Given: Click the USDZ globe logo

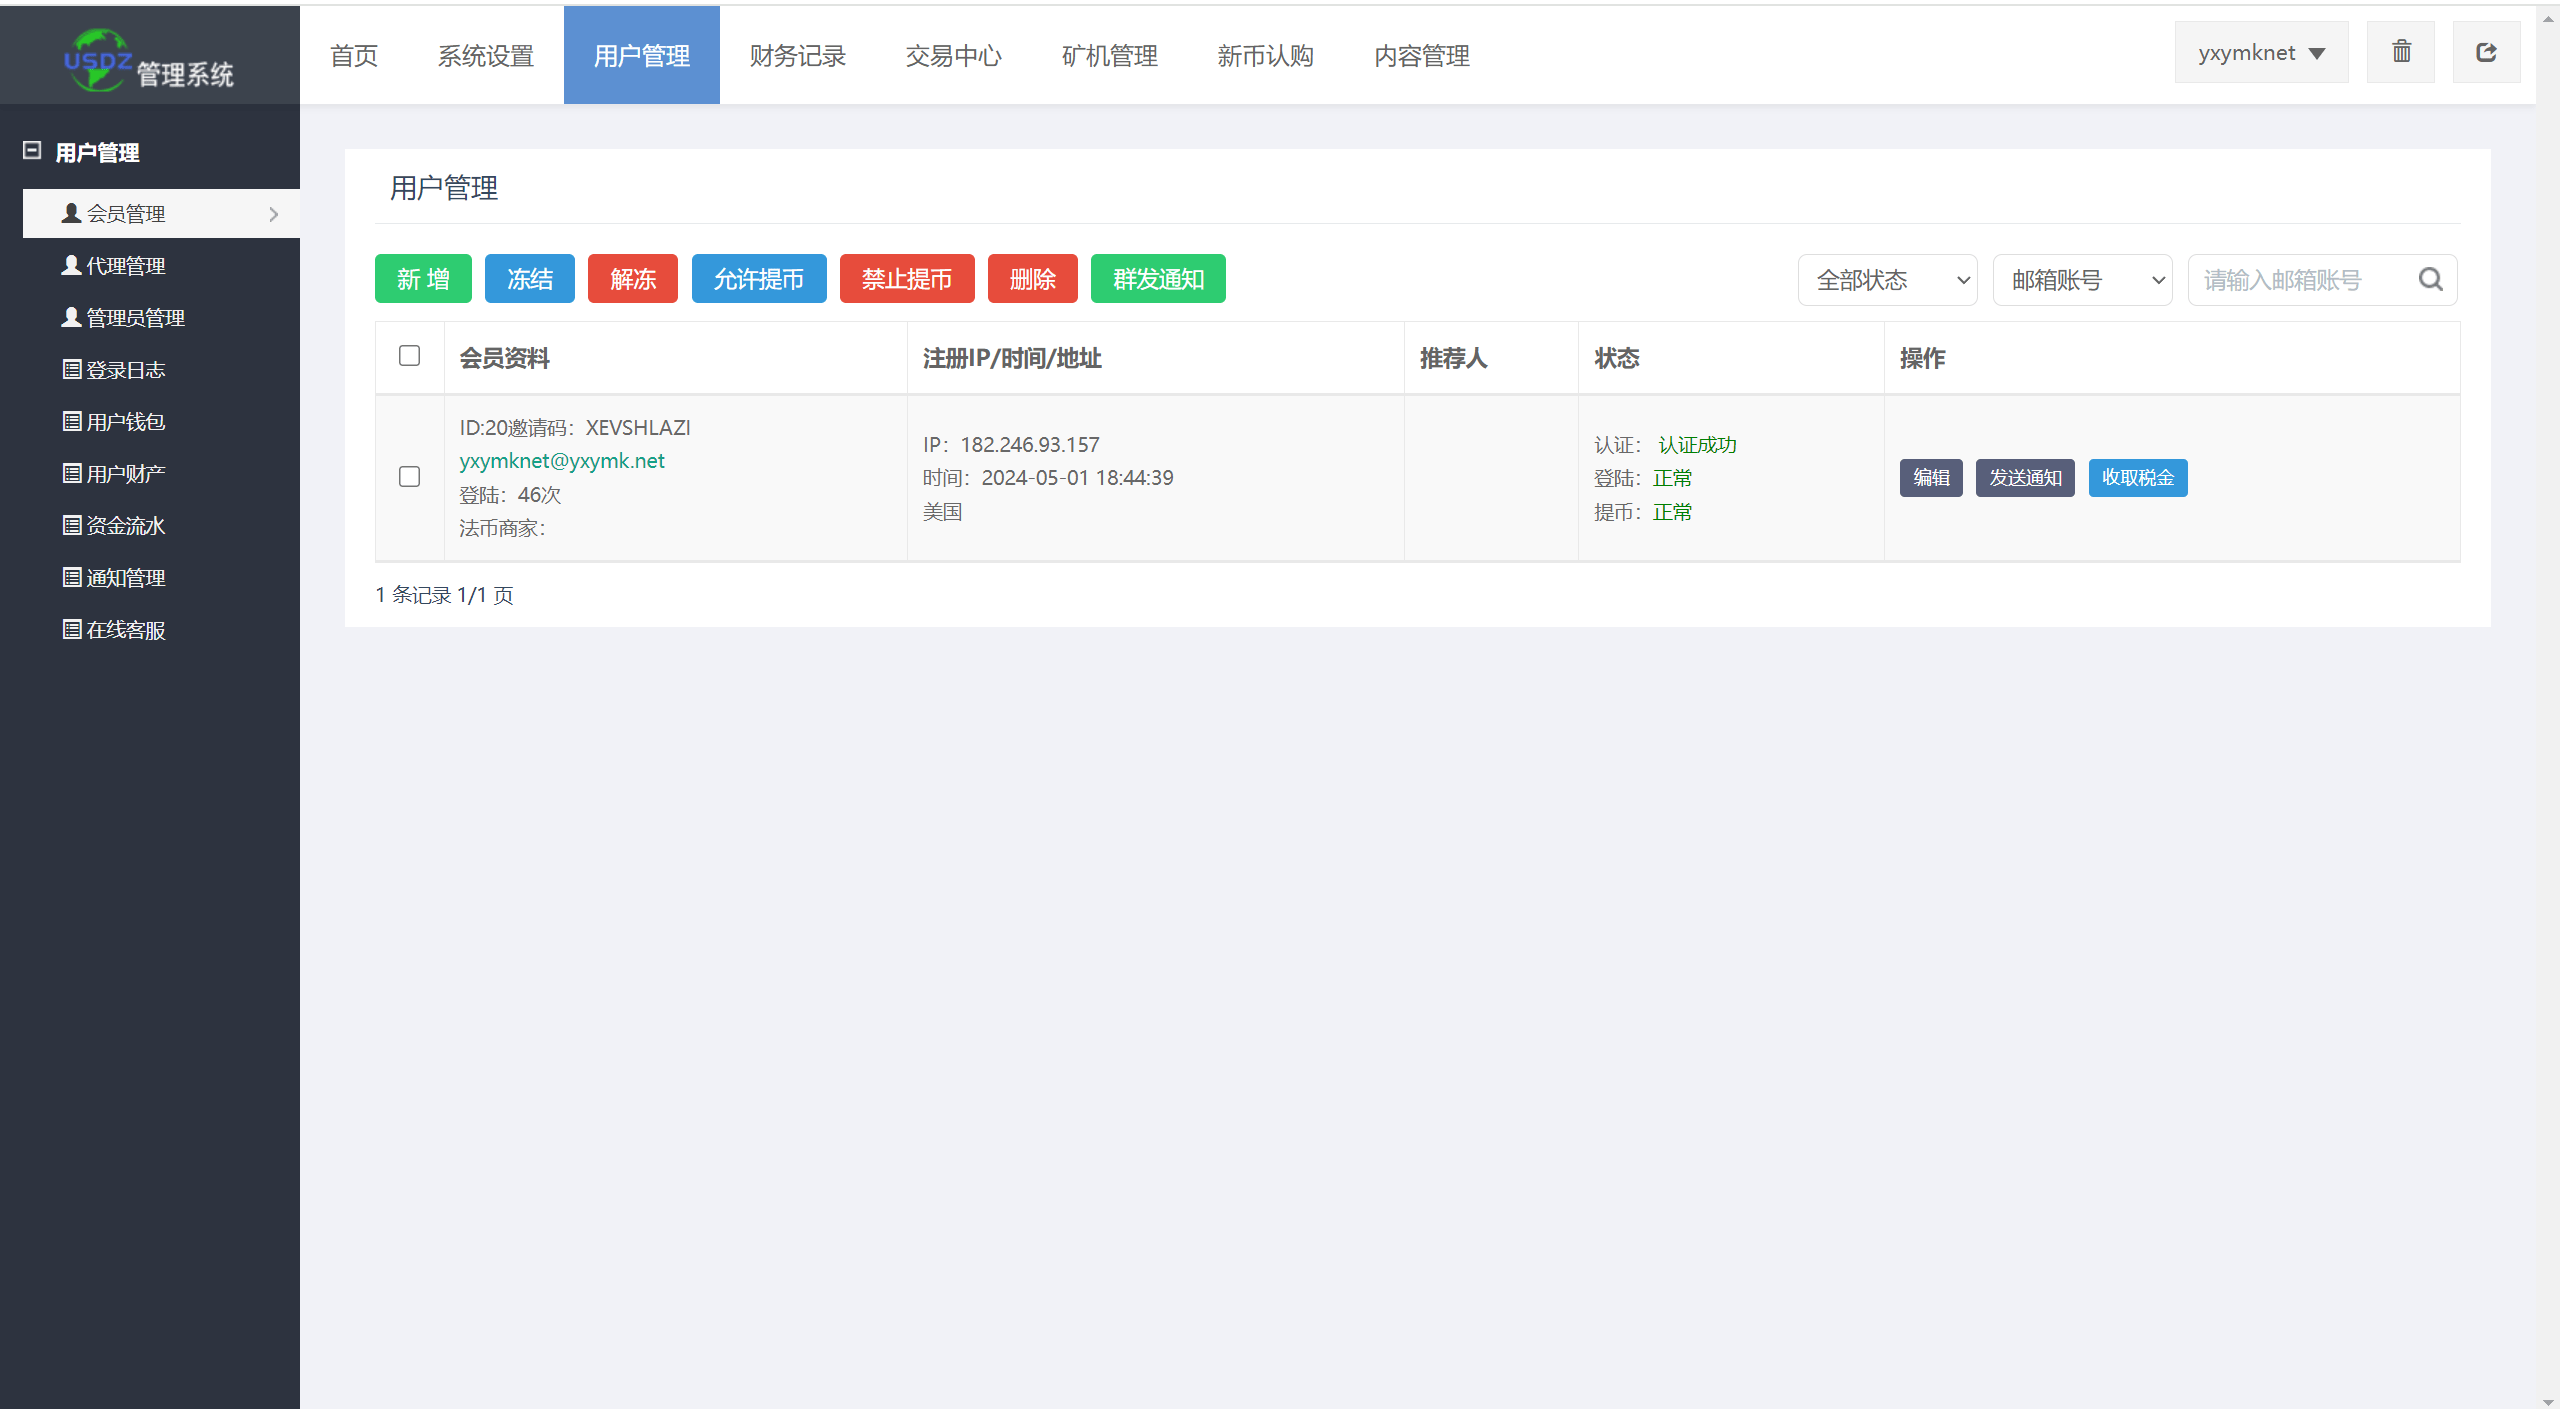Looking at the screenshot, I should point(97,60).
